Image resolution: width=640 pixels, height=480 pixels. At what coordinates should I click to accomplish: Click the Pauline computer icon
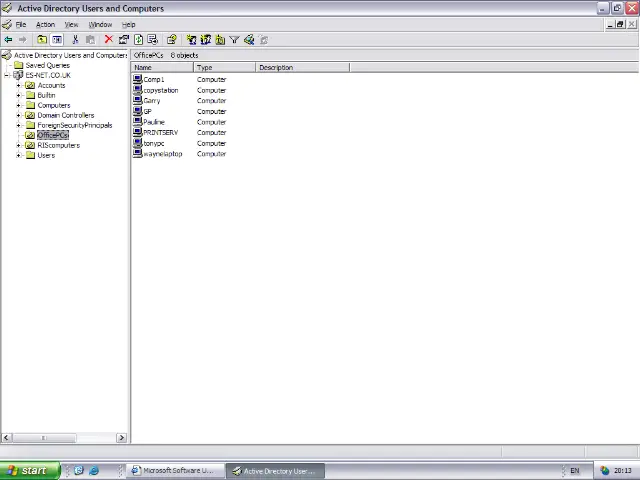tap(138, 122)
